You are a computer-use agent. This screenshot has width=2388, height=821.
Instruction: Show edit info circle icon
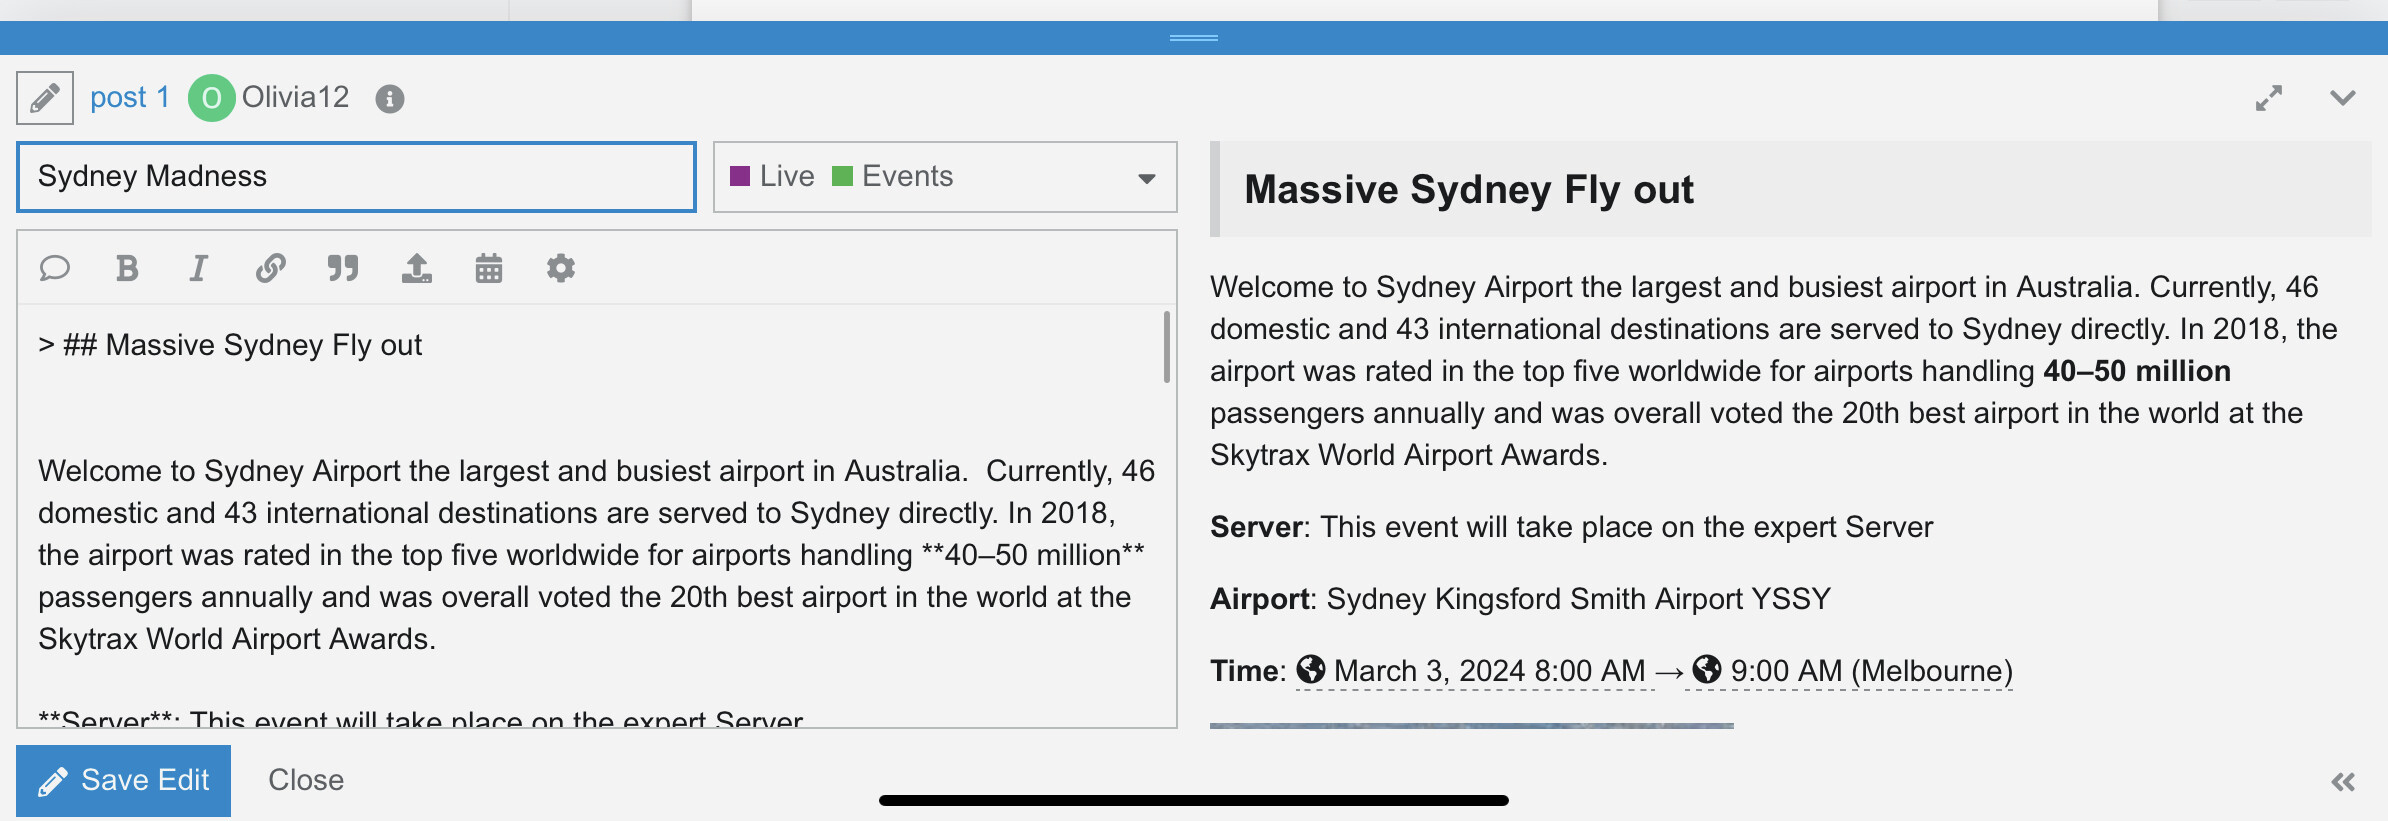click(389, 99)
